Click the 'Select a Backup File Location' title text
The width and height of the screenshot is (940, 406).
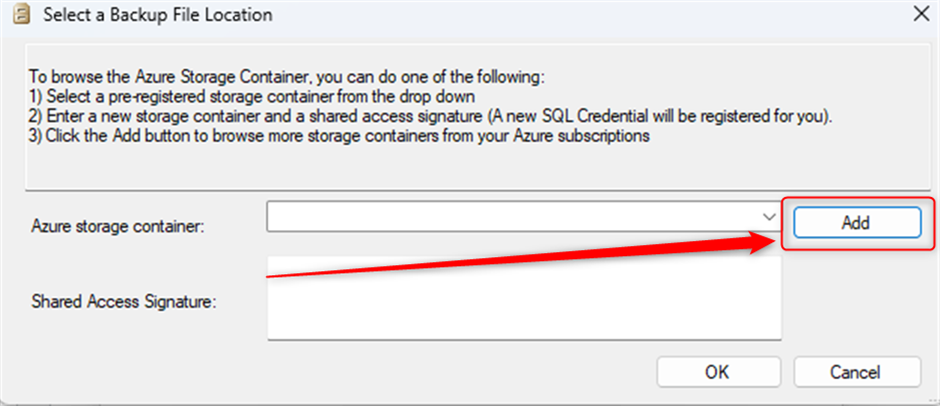tap(154, 15)
